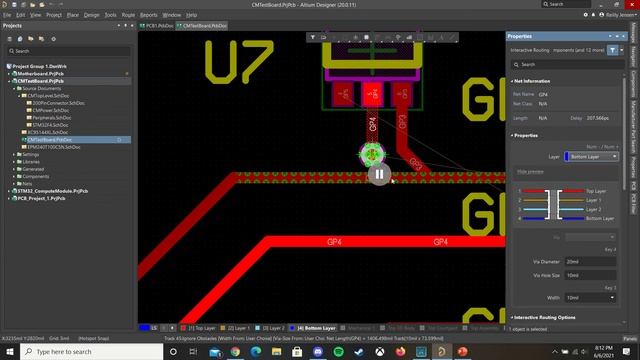
Task: Click the Projects panel search box
Action: (69, 51)
